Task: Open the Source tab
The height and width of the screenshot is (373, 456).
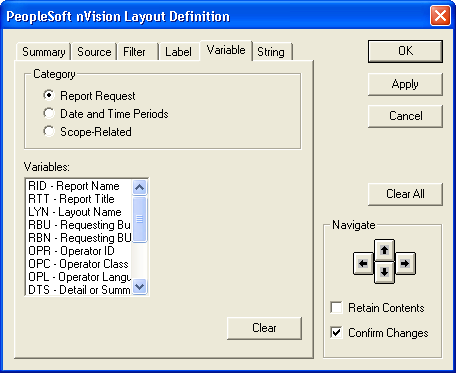Action: tap(94, 52)
